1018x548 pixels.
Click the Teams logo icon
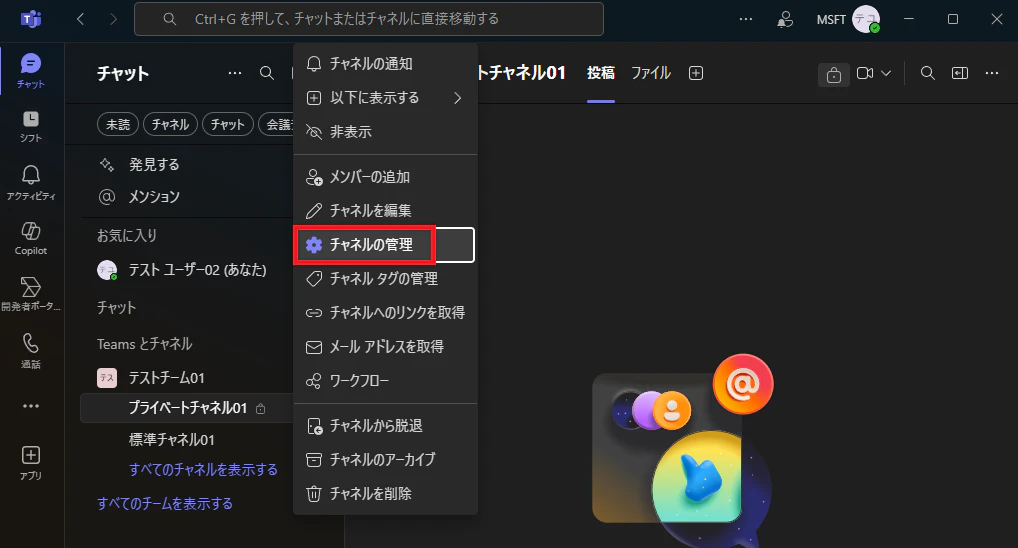coord(31,19)
